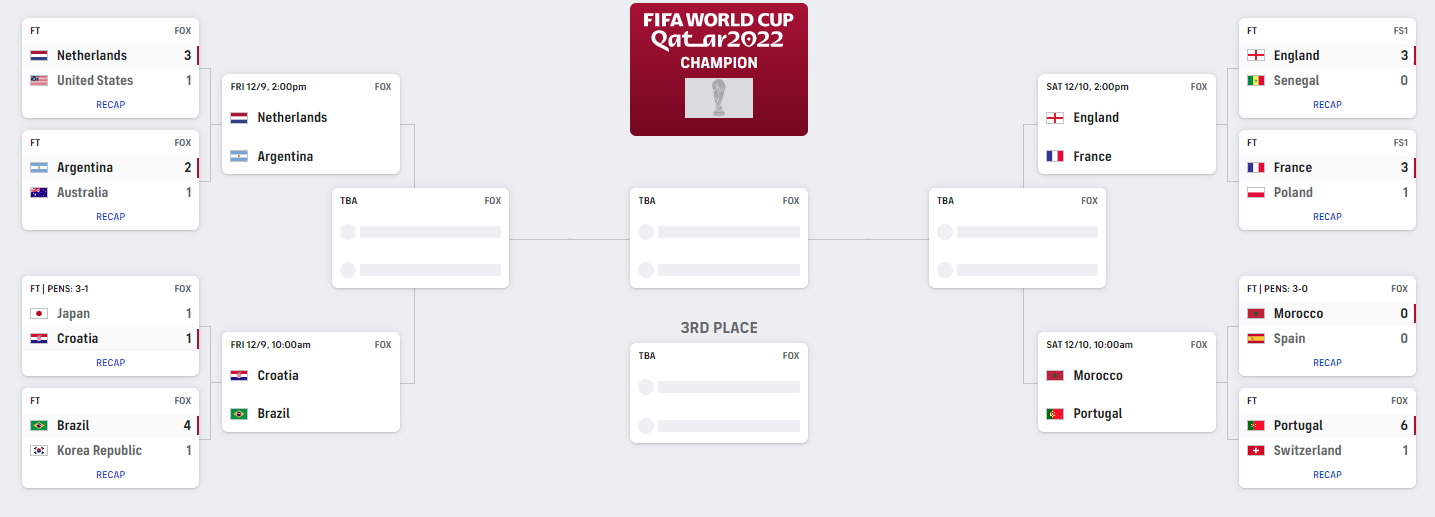Select the final TBA match card
Viewport: 1435px width, 517px height.
coord(719,238)
